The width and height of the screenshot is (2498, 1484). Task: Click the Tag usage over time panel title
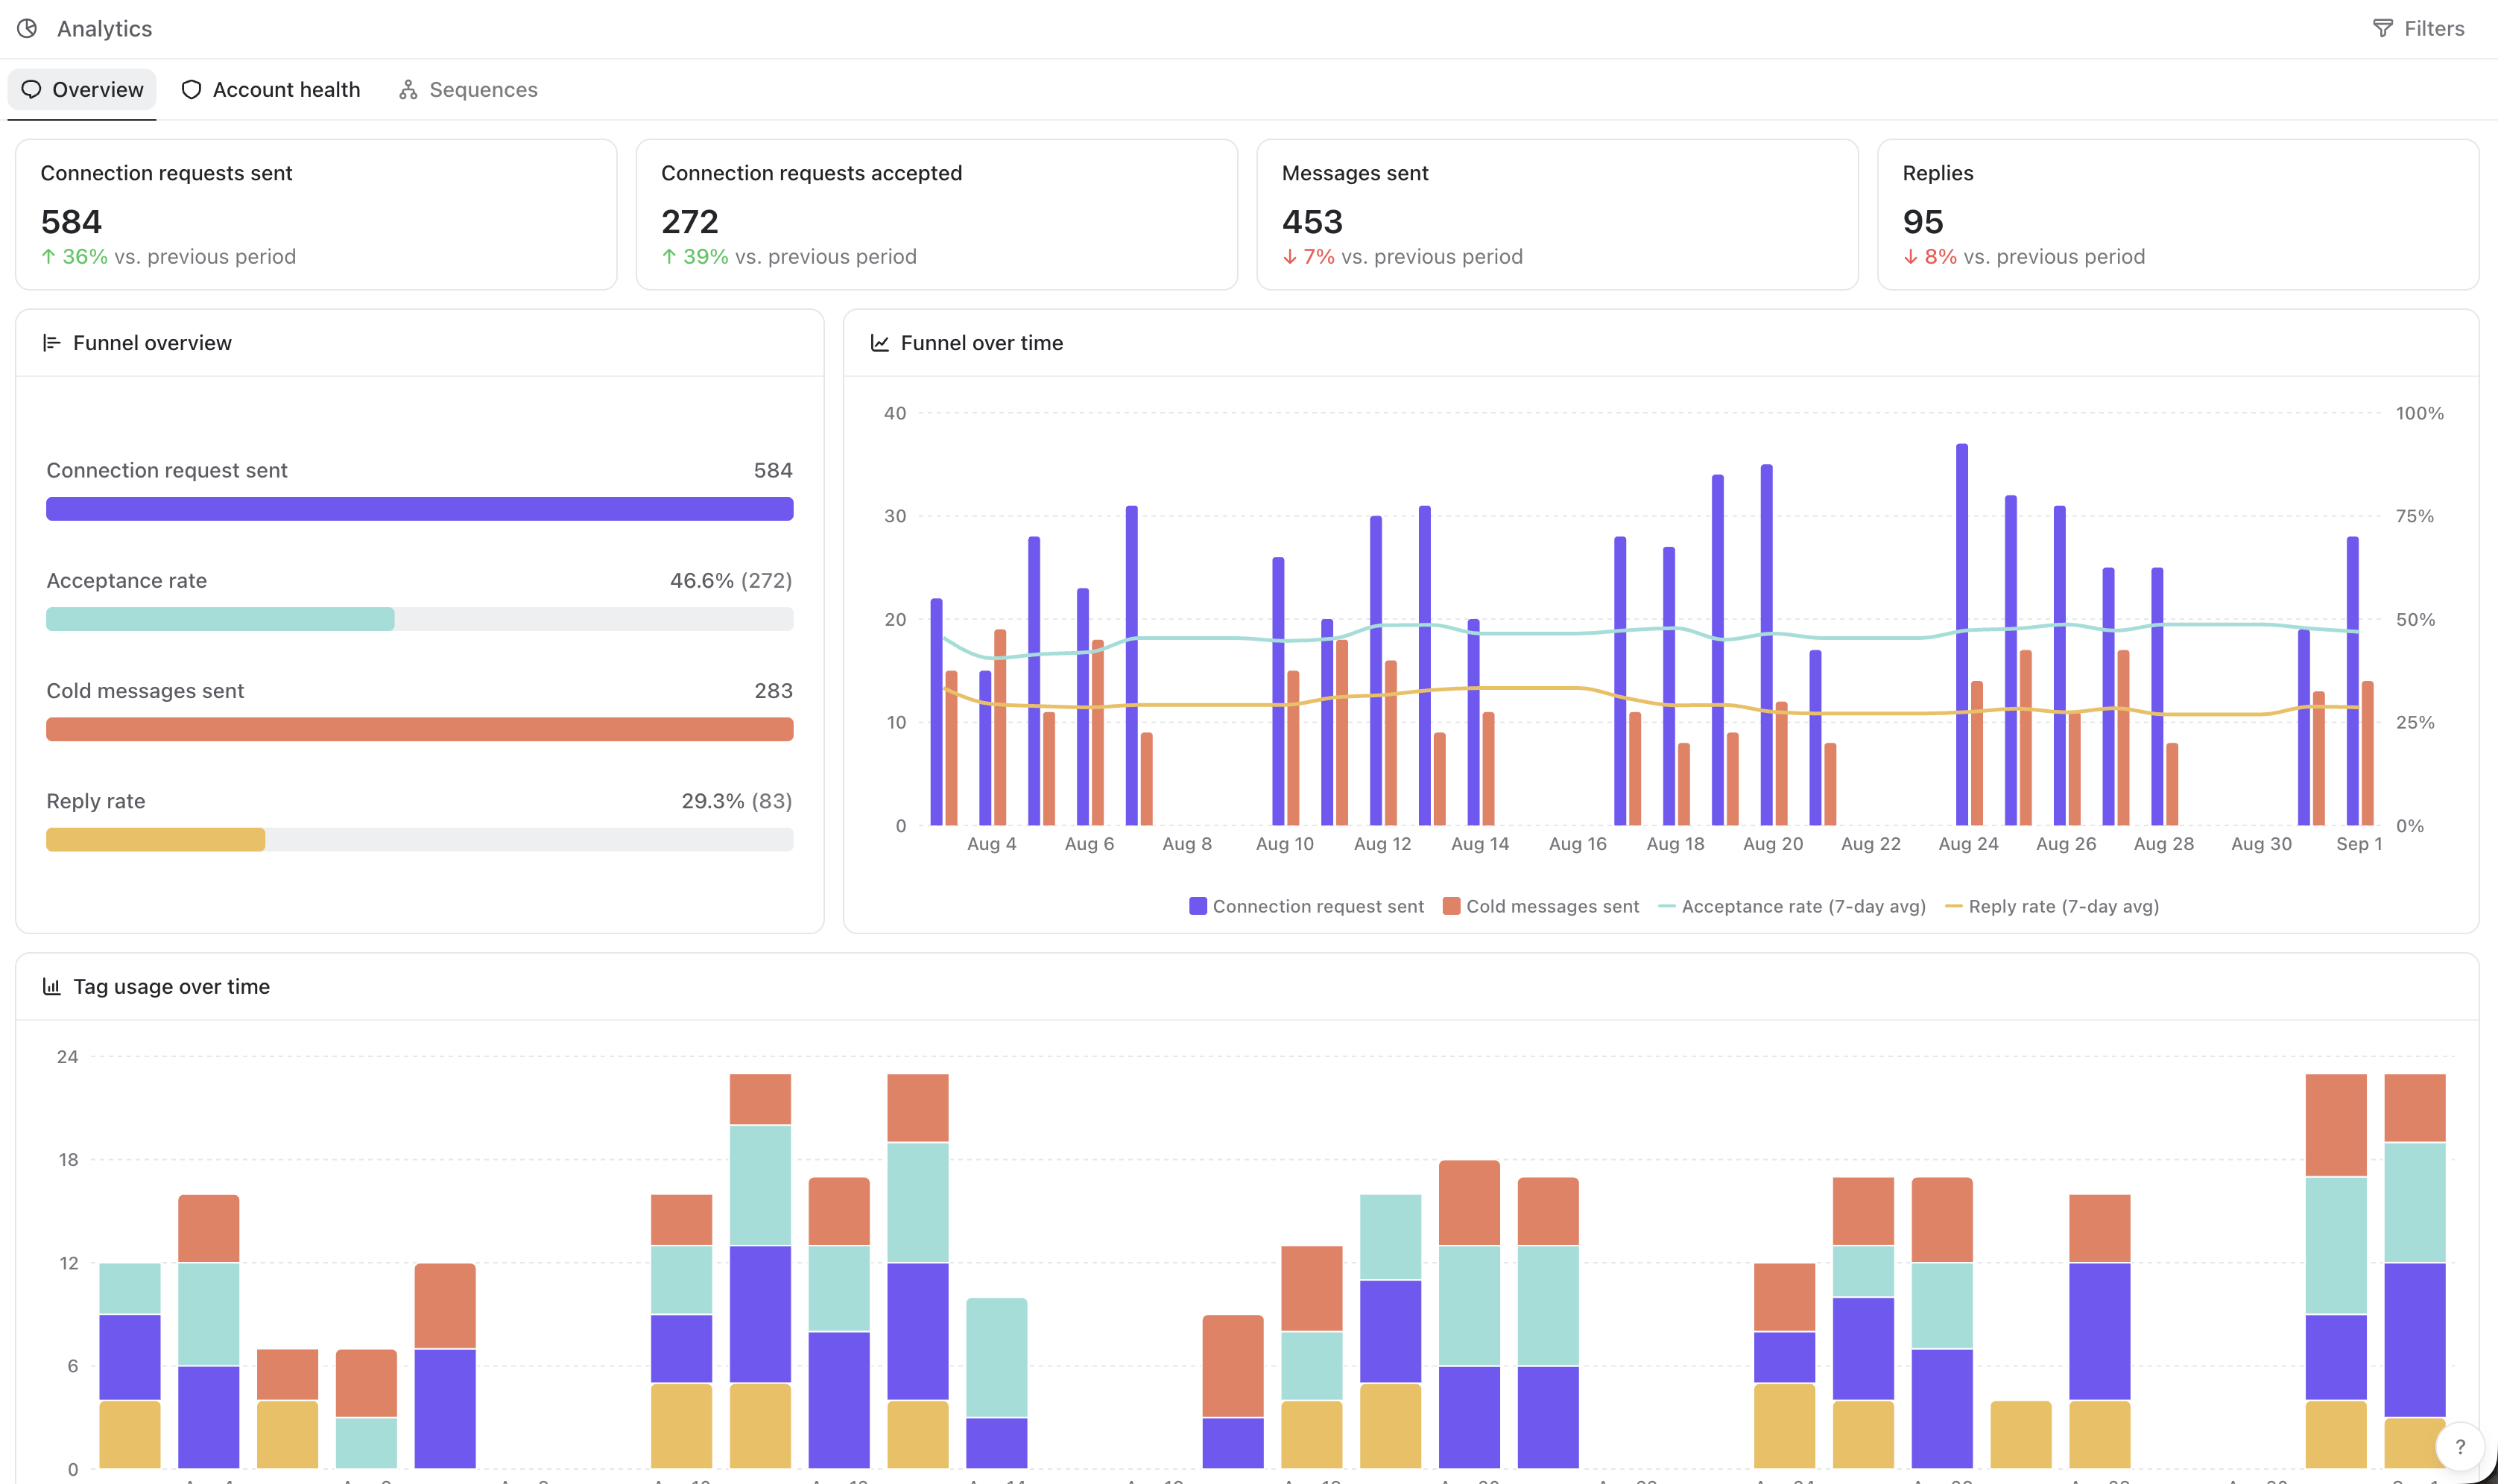172,987
